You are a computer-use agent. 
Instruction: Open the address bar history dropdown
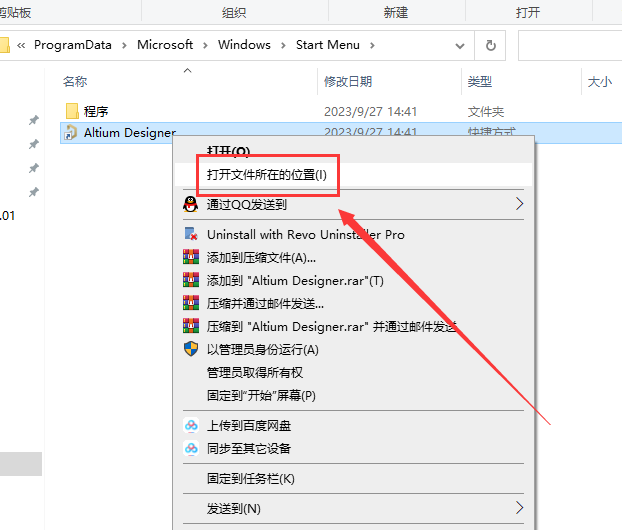coord(460,46)
